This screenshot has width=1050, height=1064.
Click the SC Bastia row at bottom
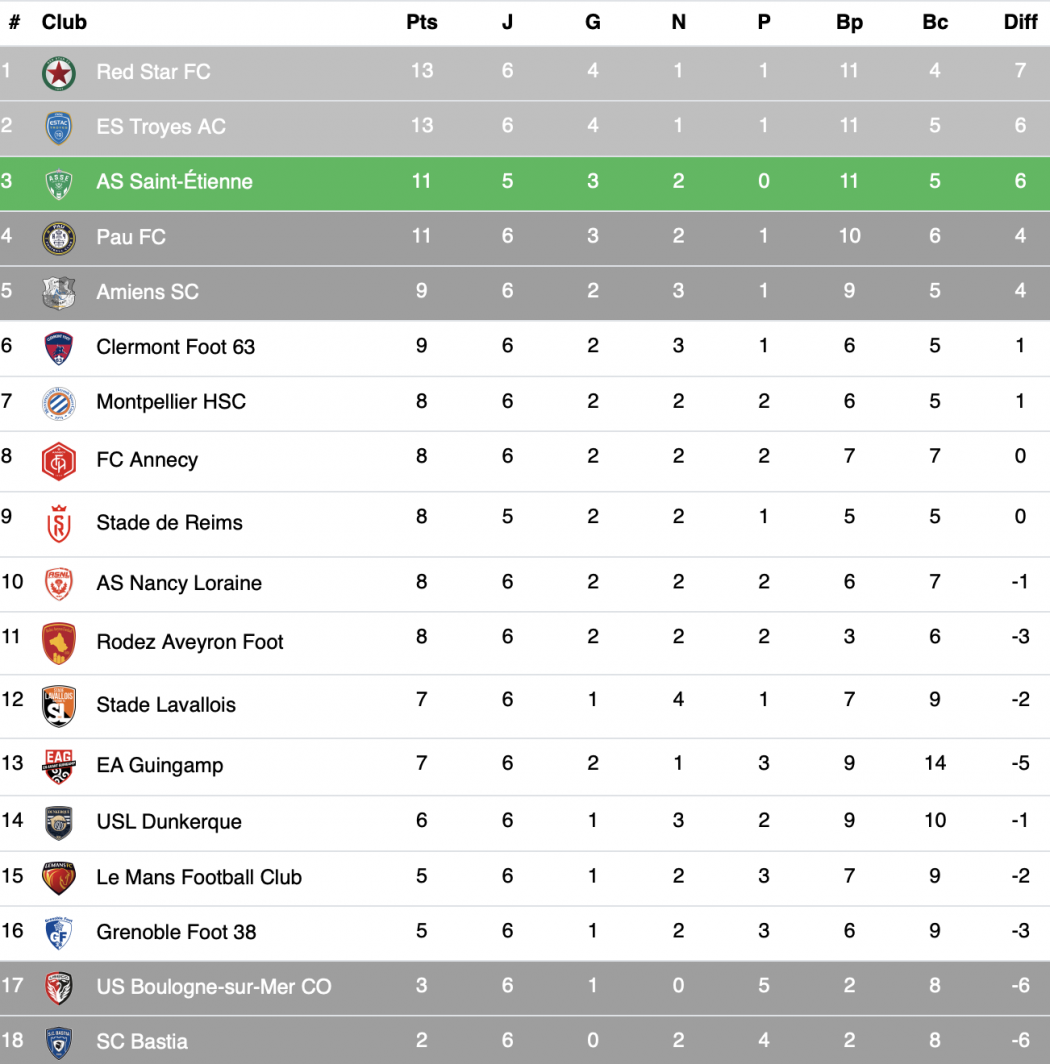[525, 1041]
